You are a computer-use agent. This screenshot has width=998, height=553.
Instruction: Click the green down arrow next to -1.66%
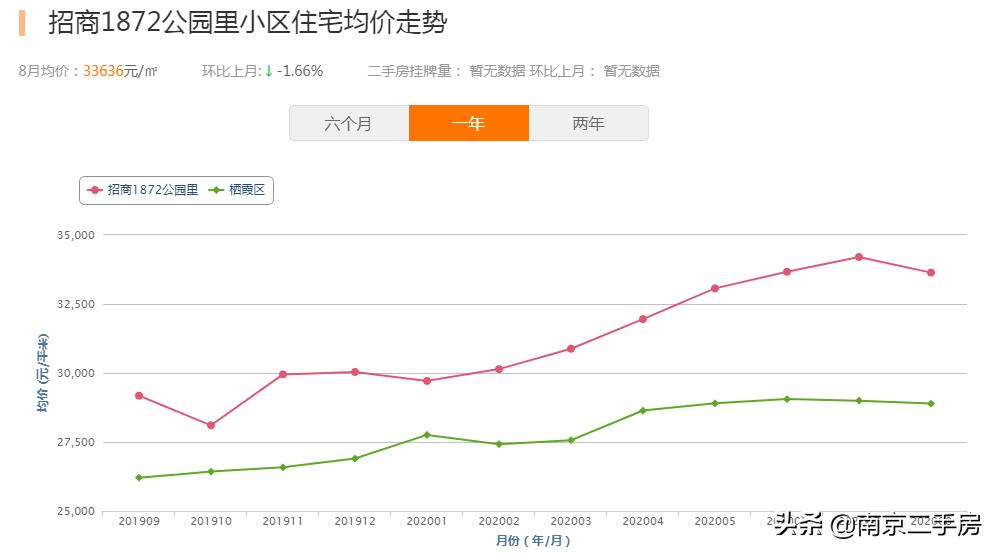pos(269,71)
